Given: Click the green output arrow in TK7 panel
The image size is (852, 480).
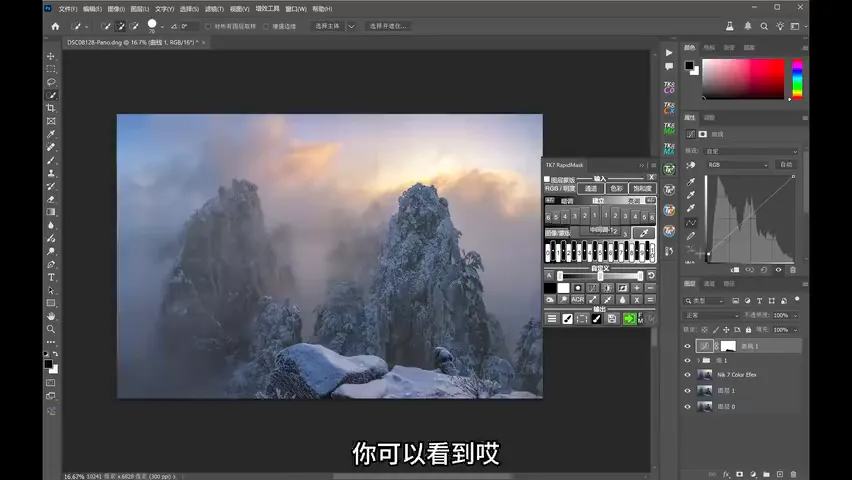Looking at the screenshot, I should point(629,319).
